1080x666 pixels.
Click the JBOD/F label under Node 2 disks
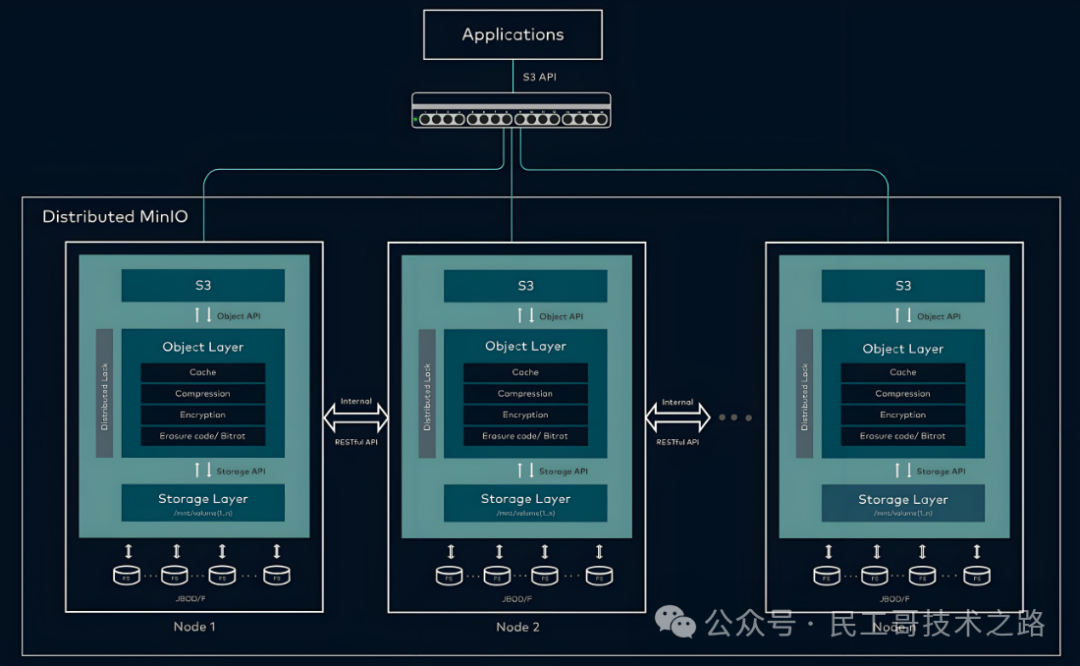[517, 599]
